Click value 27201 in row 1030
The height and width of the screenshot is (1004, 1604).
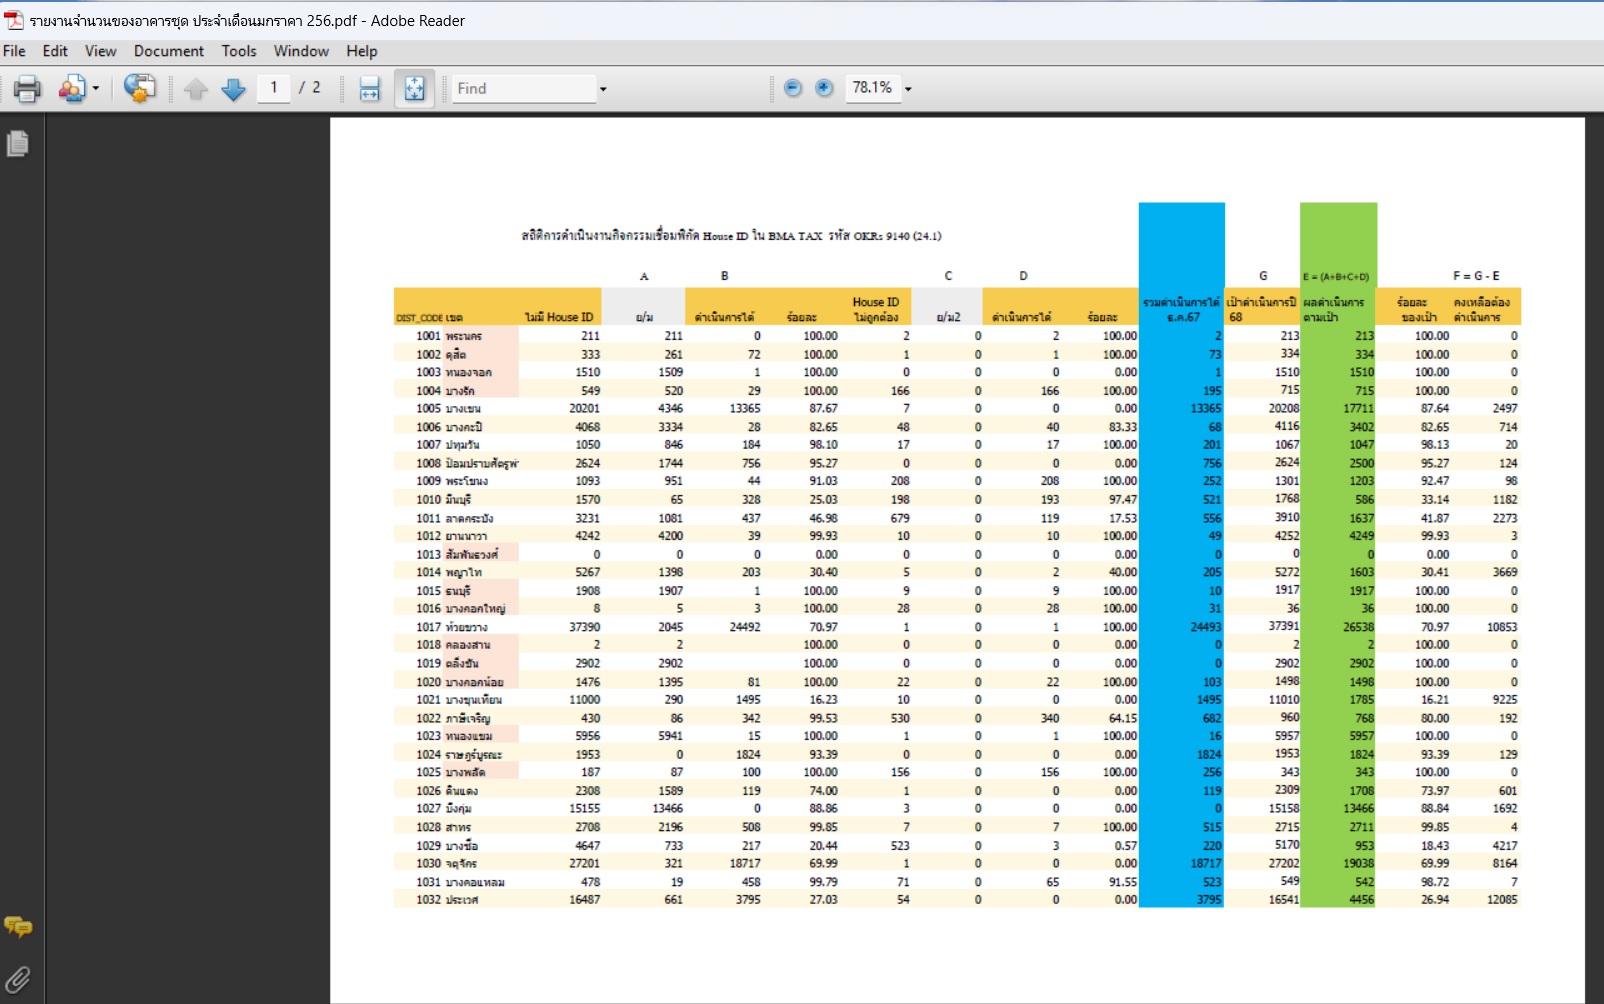[585, 863]
